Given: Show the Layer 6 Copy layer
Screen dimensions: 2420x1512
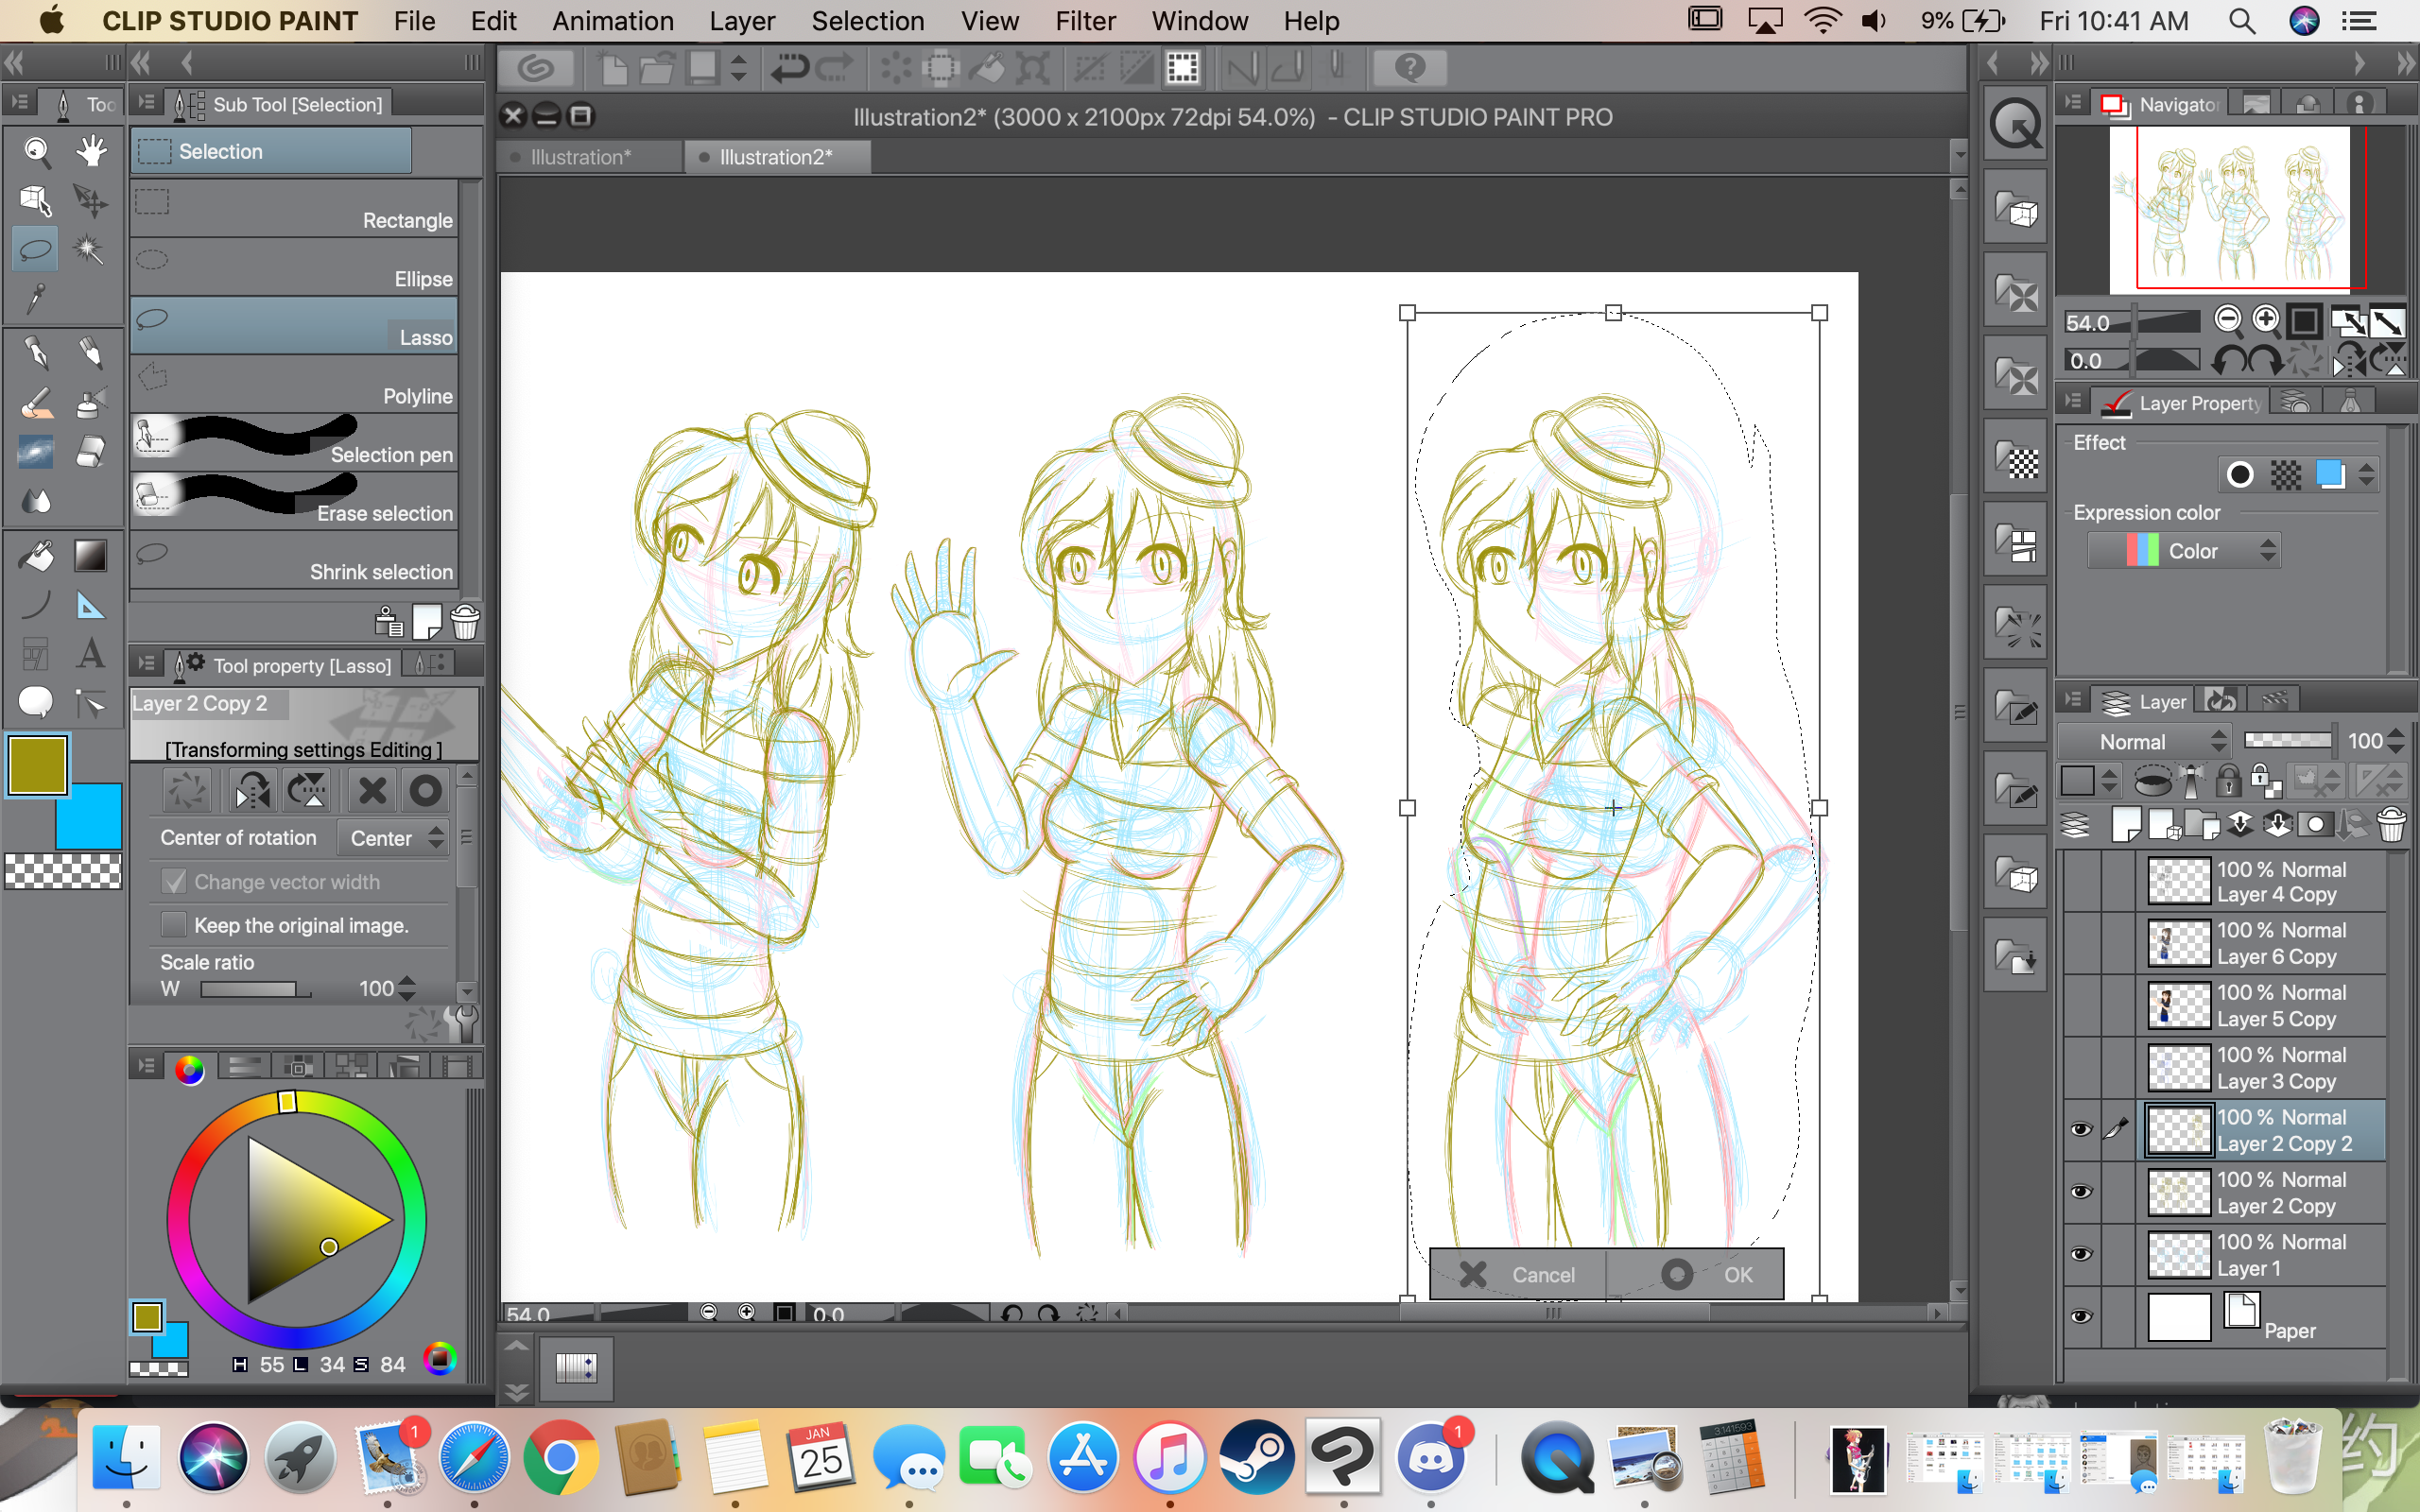Looking at the screenshot, I should click(2081, 943).
